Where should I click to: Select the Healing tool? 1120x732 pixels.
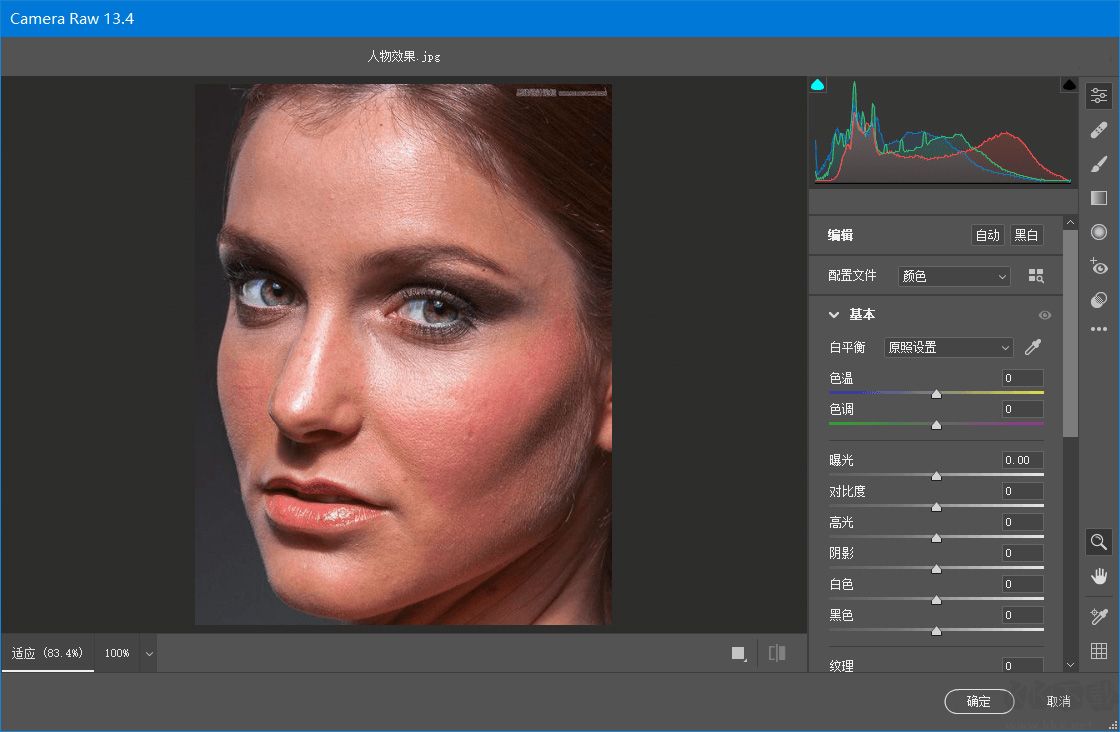tap(1098, 129)
